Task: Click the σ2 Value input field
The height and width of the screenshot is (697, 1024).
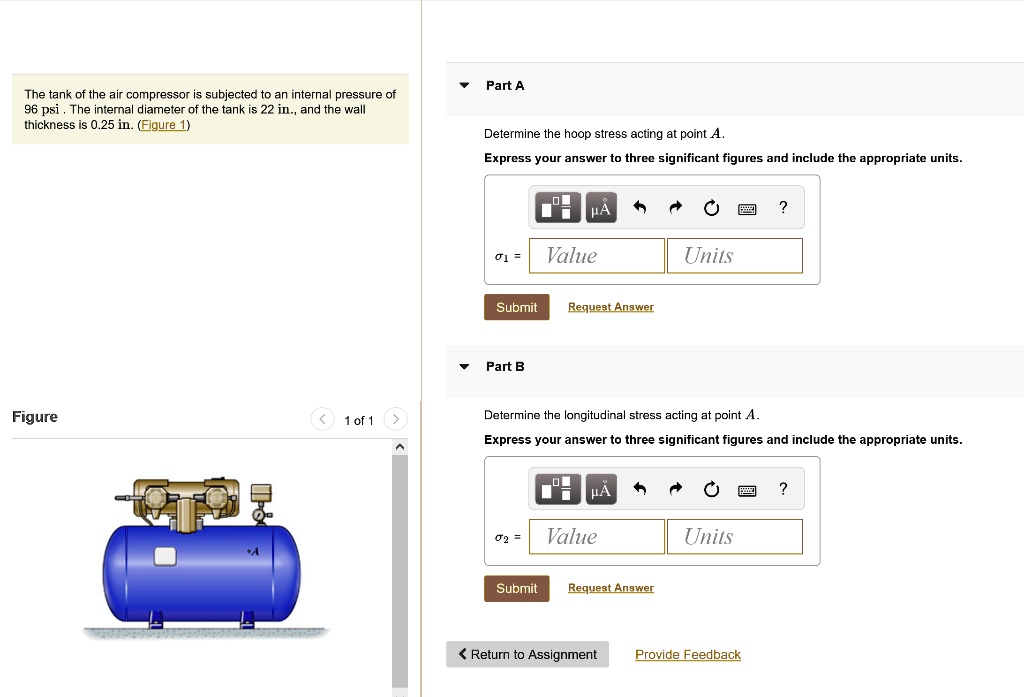Action: [x=597, y=537]
